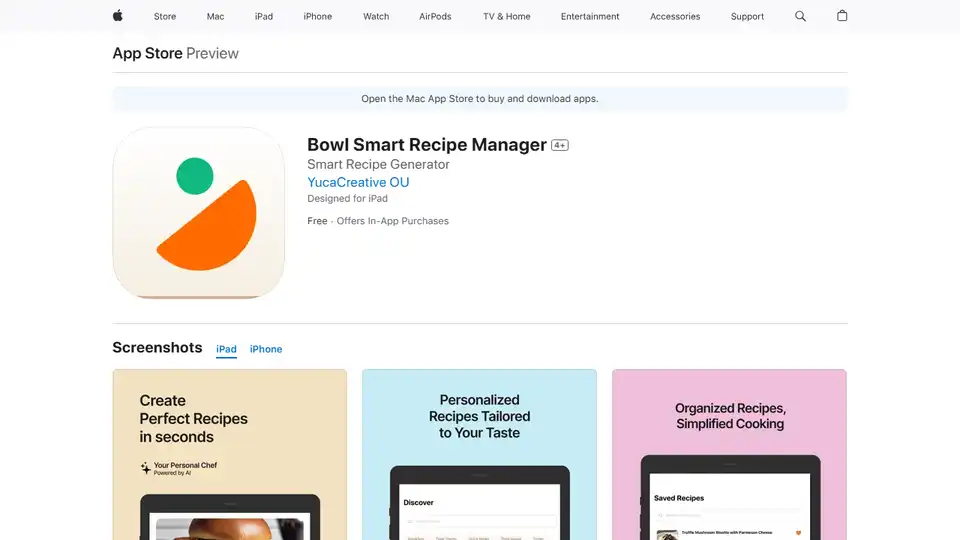
Task: View the Personalized Recipes Tailored screenshot
Action: tap(479, 454)
